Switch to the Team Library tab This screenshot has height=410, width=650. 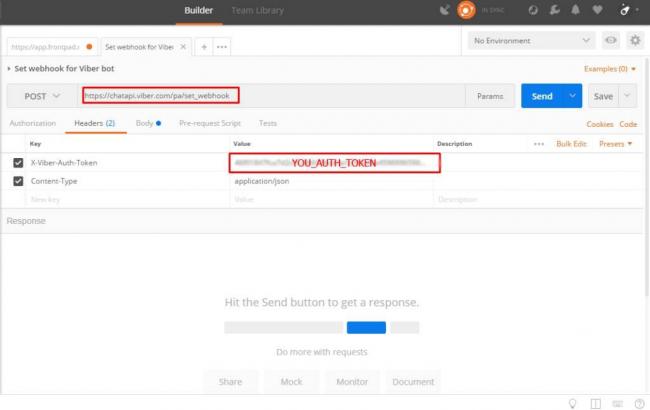pos(257,11)
